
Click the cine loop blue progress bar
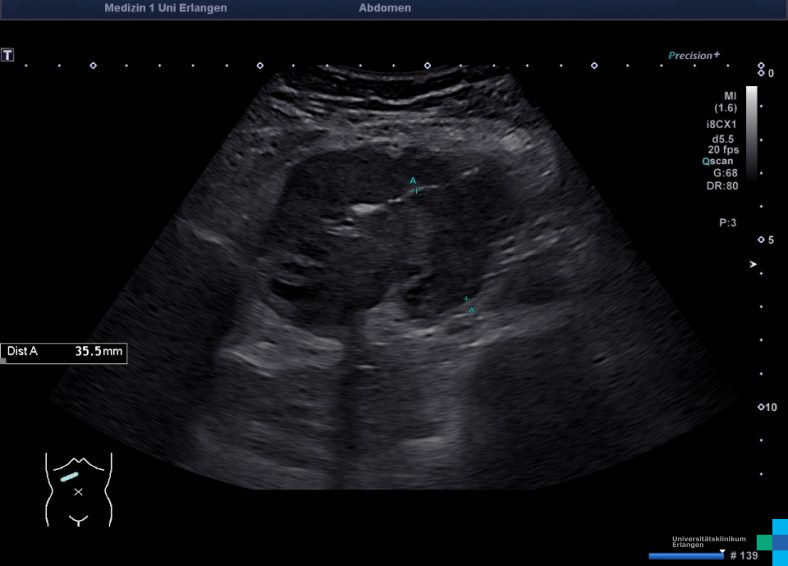tap(685, 556)
